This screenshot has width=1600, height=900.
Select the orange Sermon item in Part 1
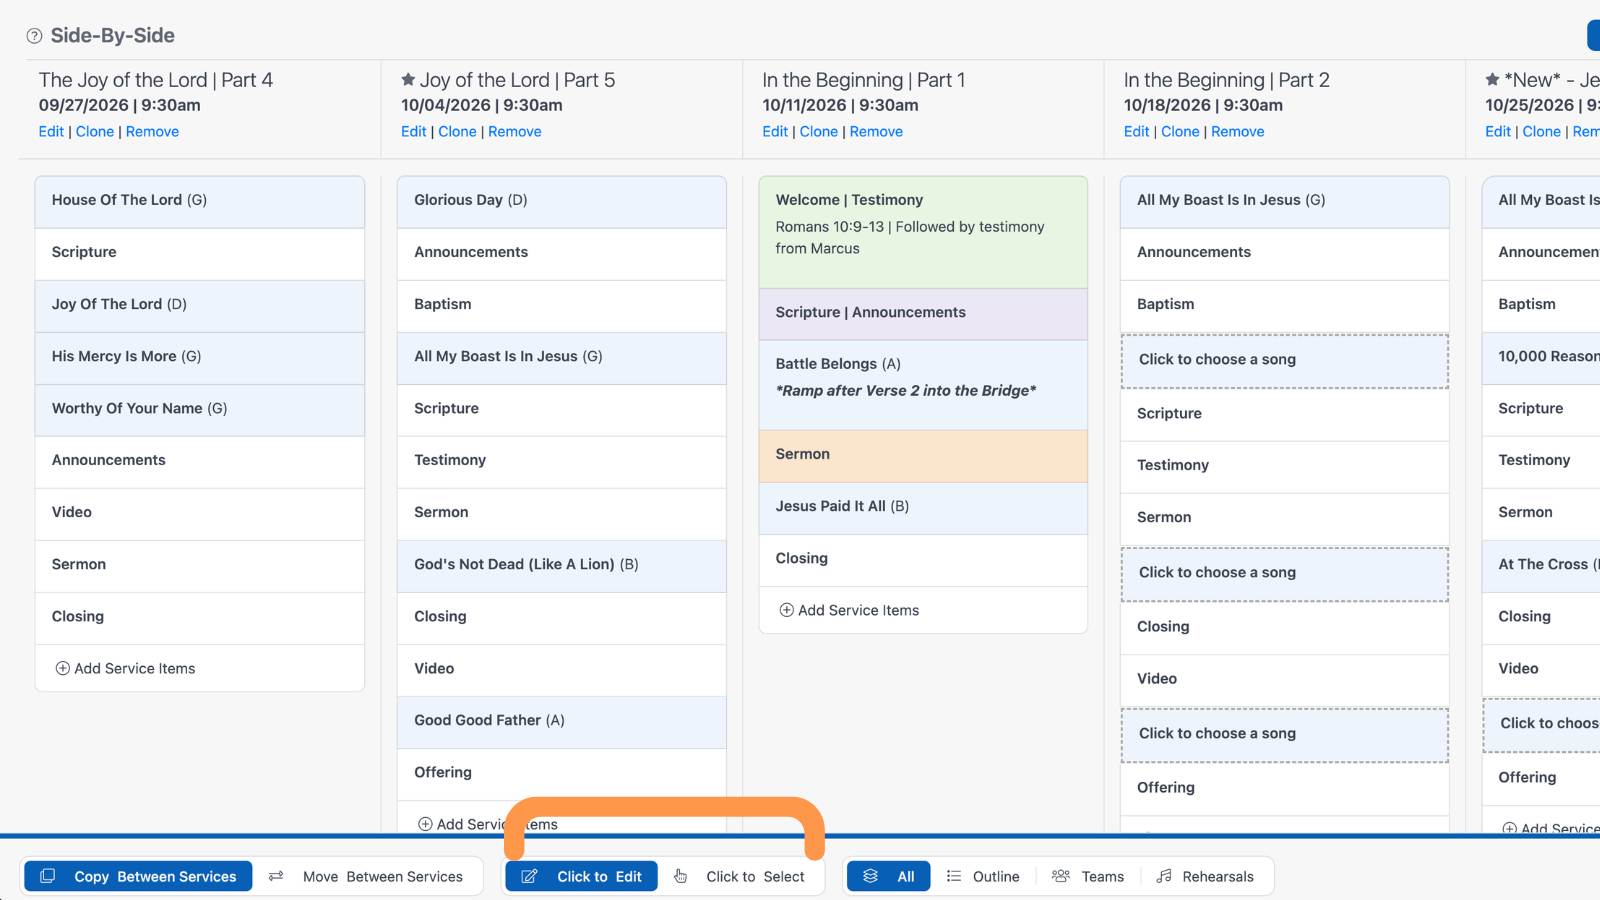tap(923, 456)
